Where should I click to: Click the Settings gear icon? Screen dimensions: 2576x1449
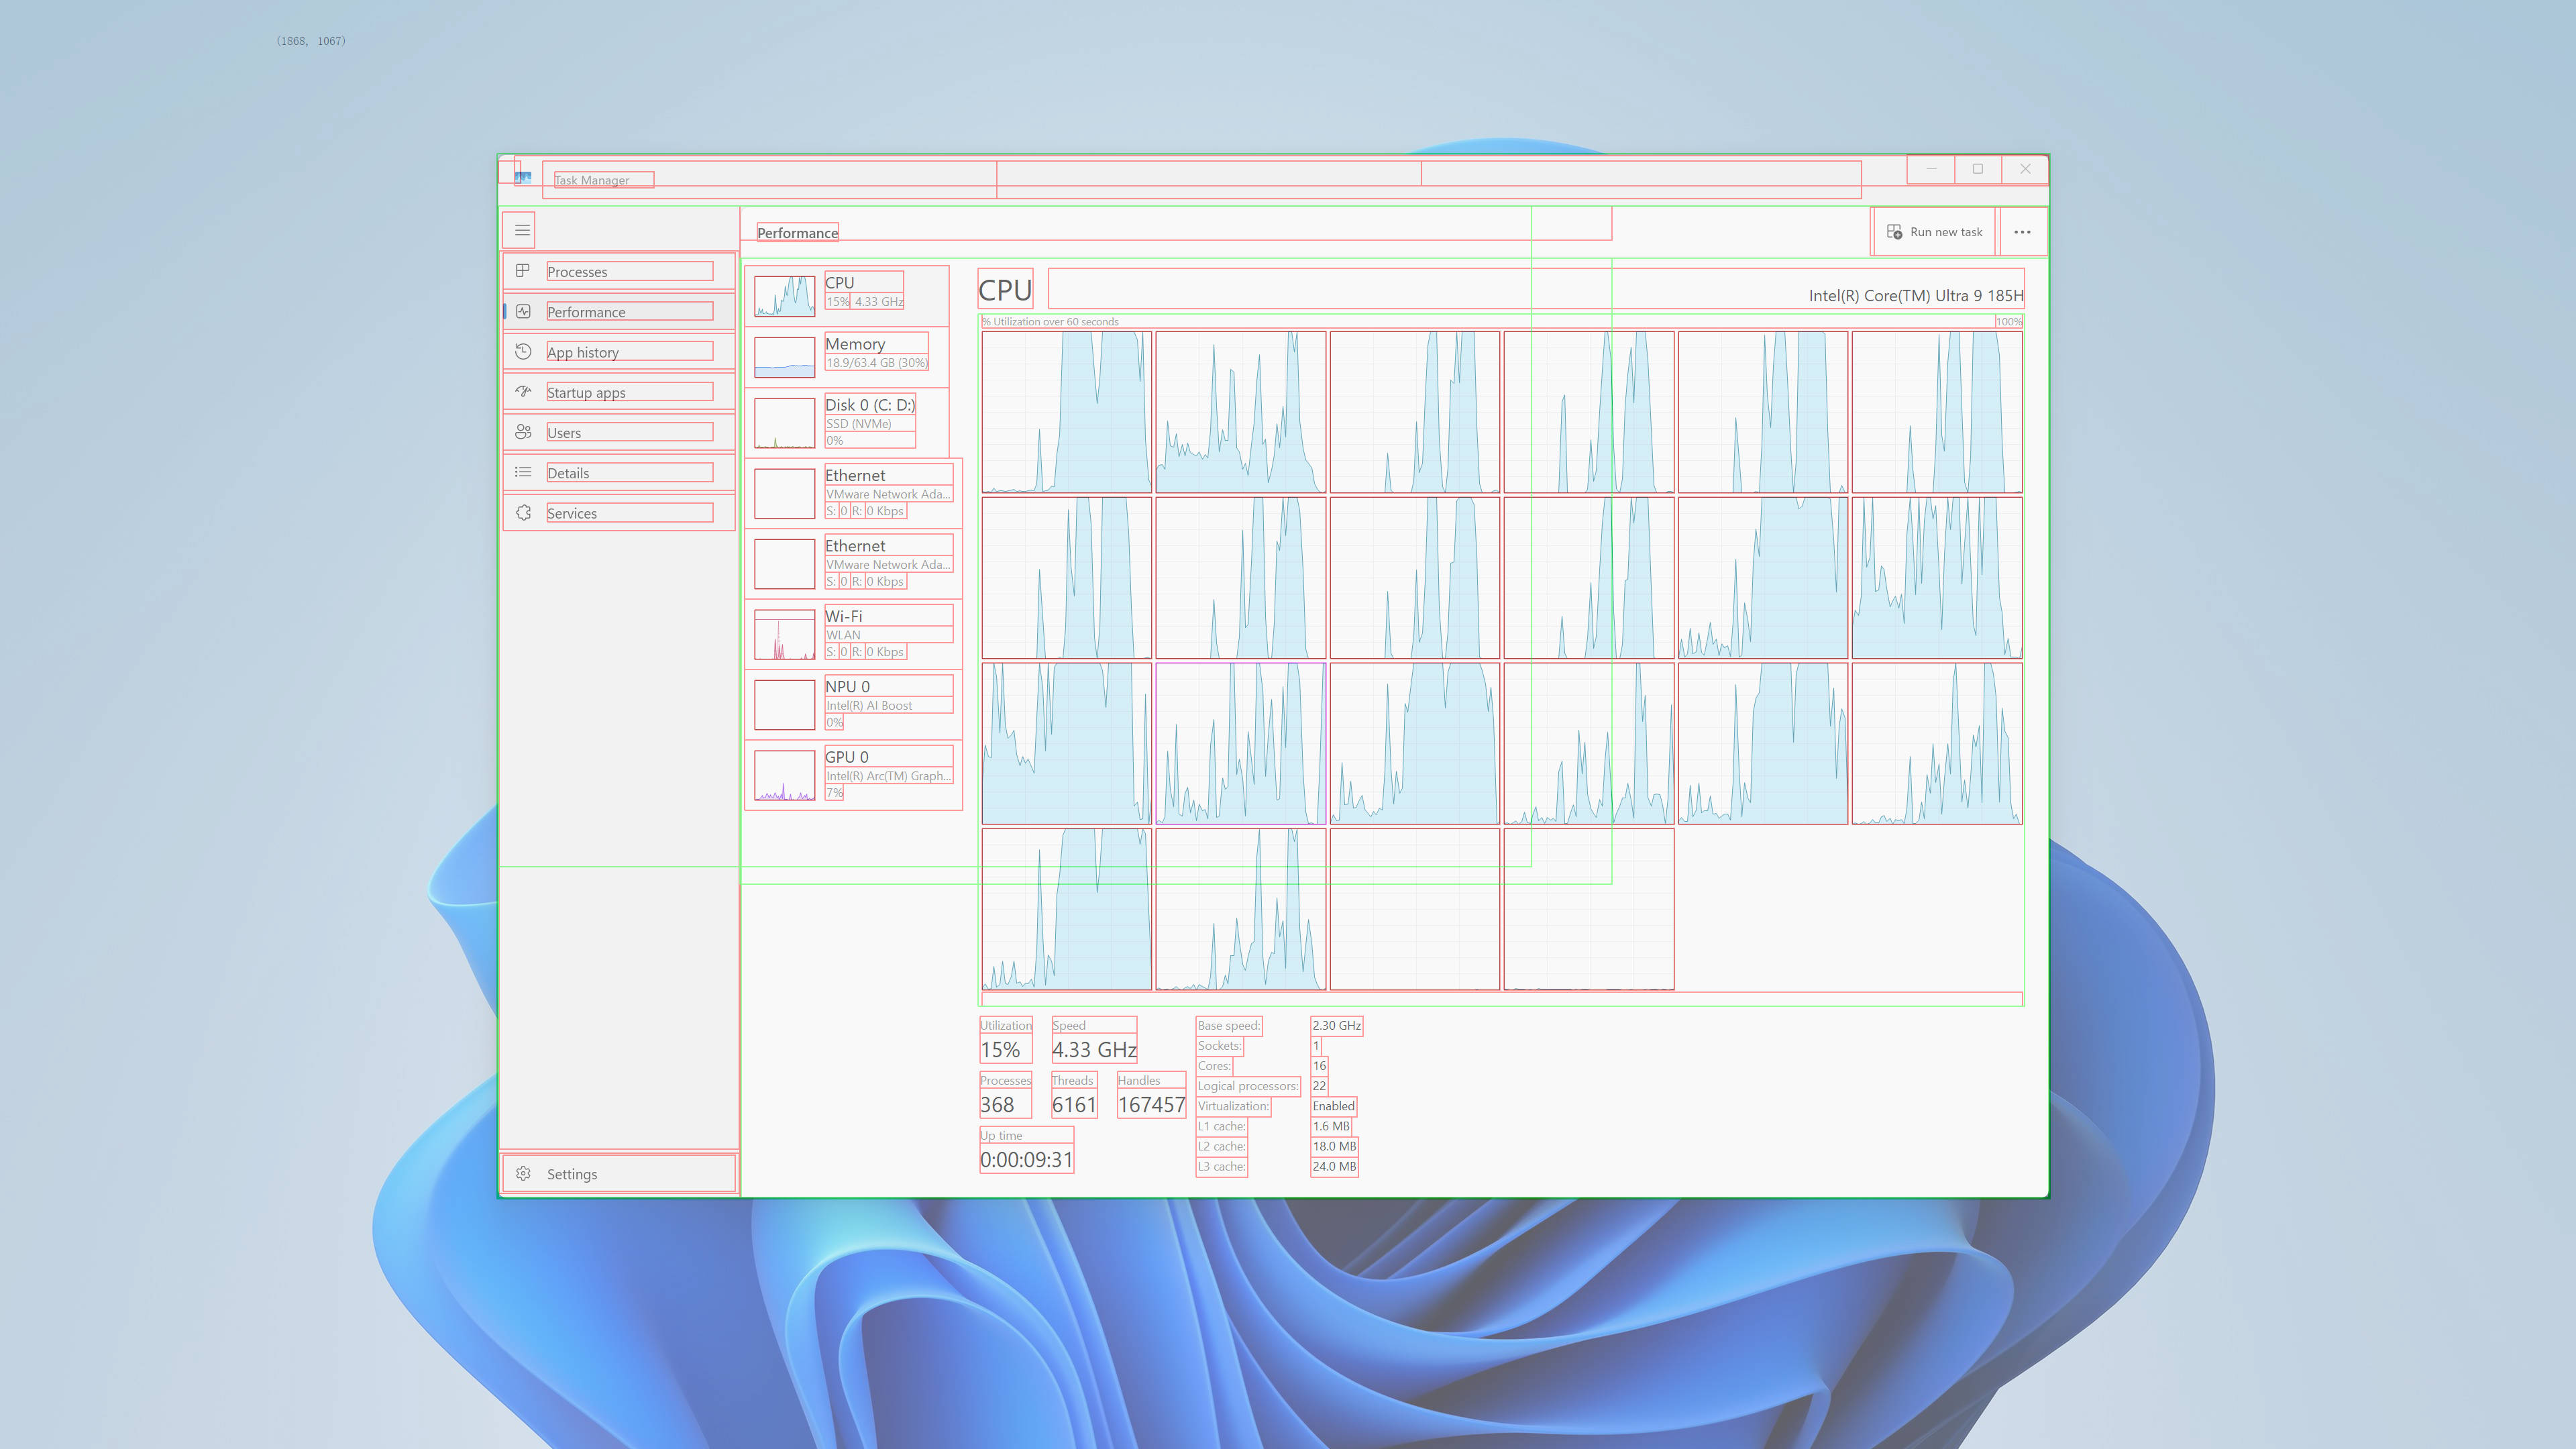point(523,1174)
